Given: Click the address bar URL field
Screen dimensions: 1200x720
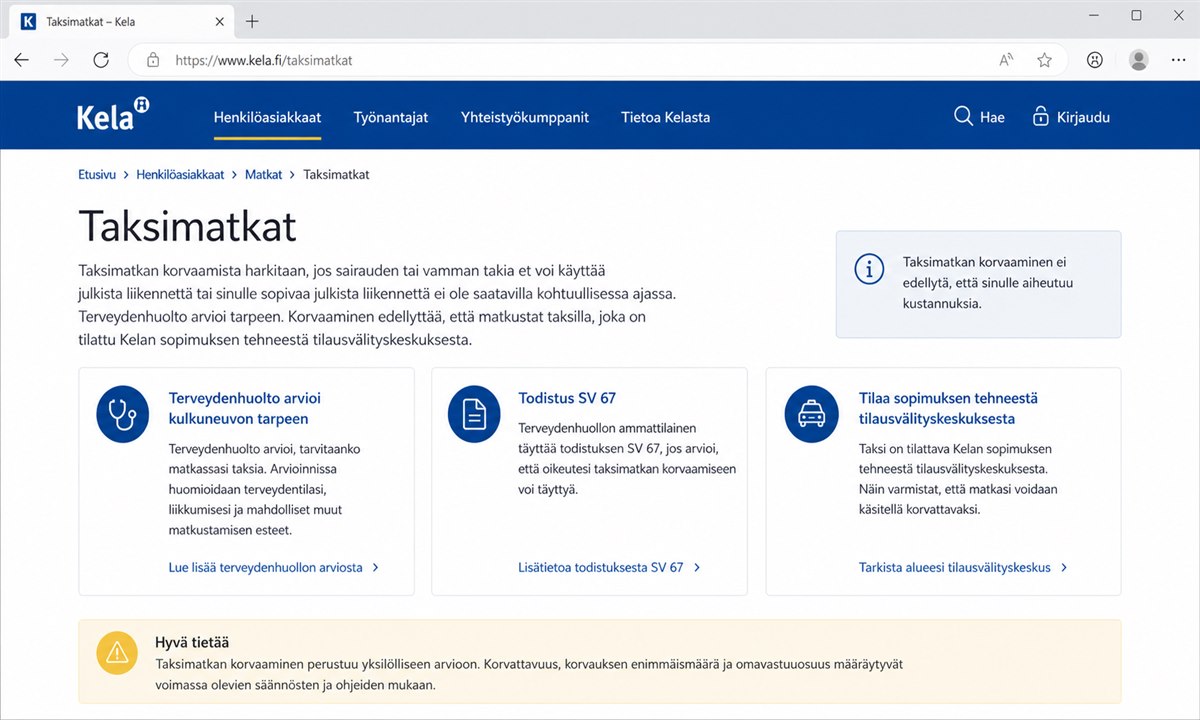Looking at the screenshot, I should pos(600,60).
